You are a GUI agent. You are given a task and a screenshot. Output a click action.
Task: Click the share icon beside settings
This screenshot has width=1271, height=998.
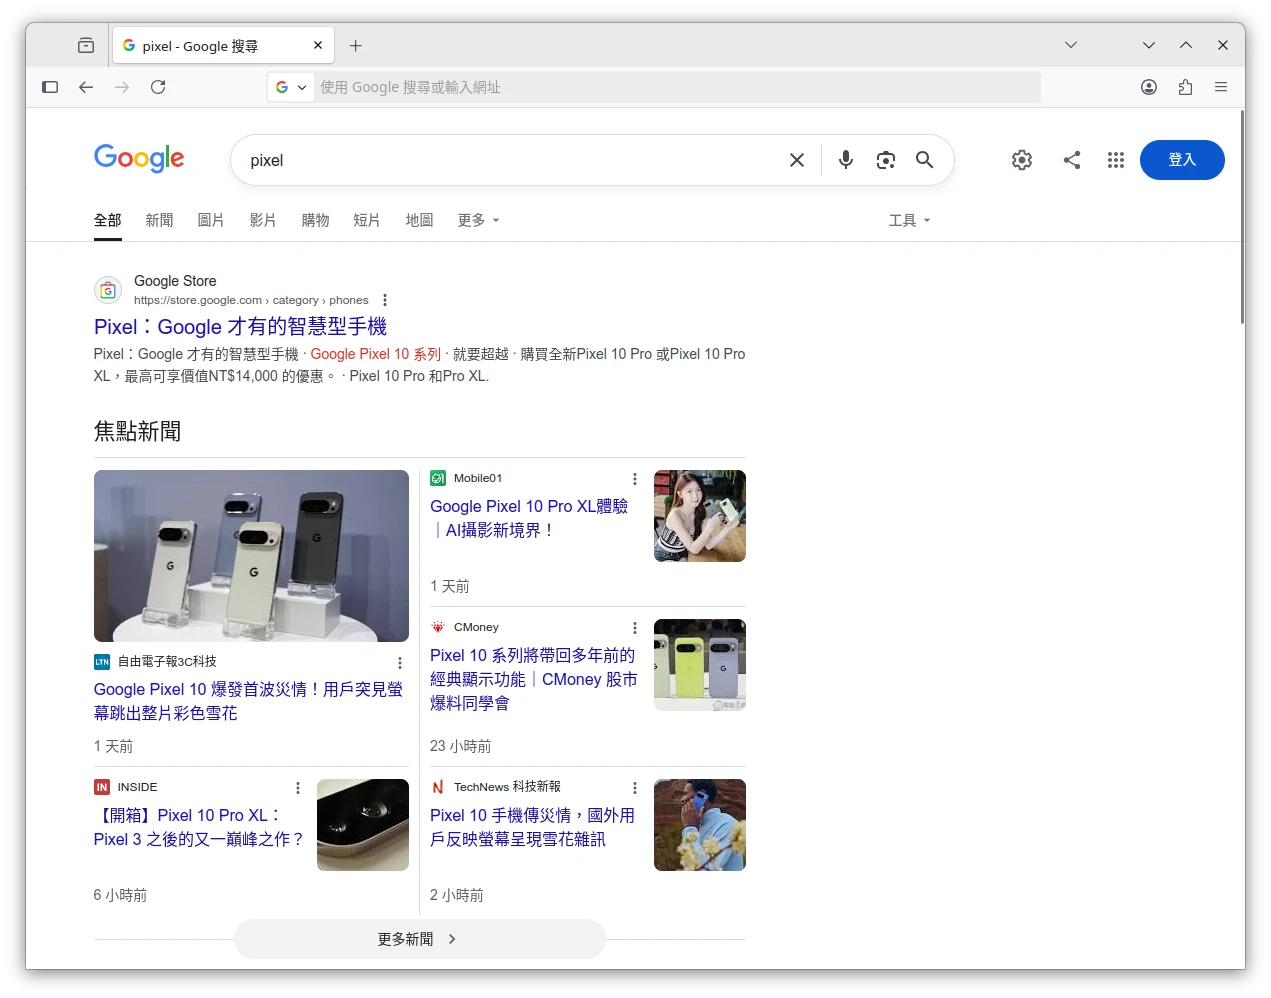pyautogui.click(x=1071, y=160)
